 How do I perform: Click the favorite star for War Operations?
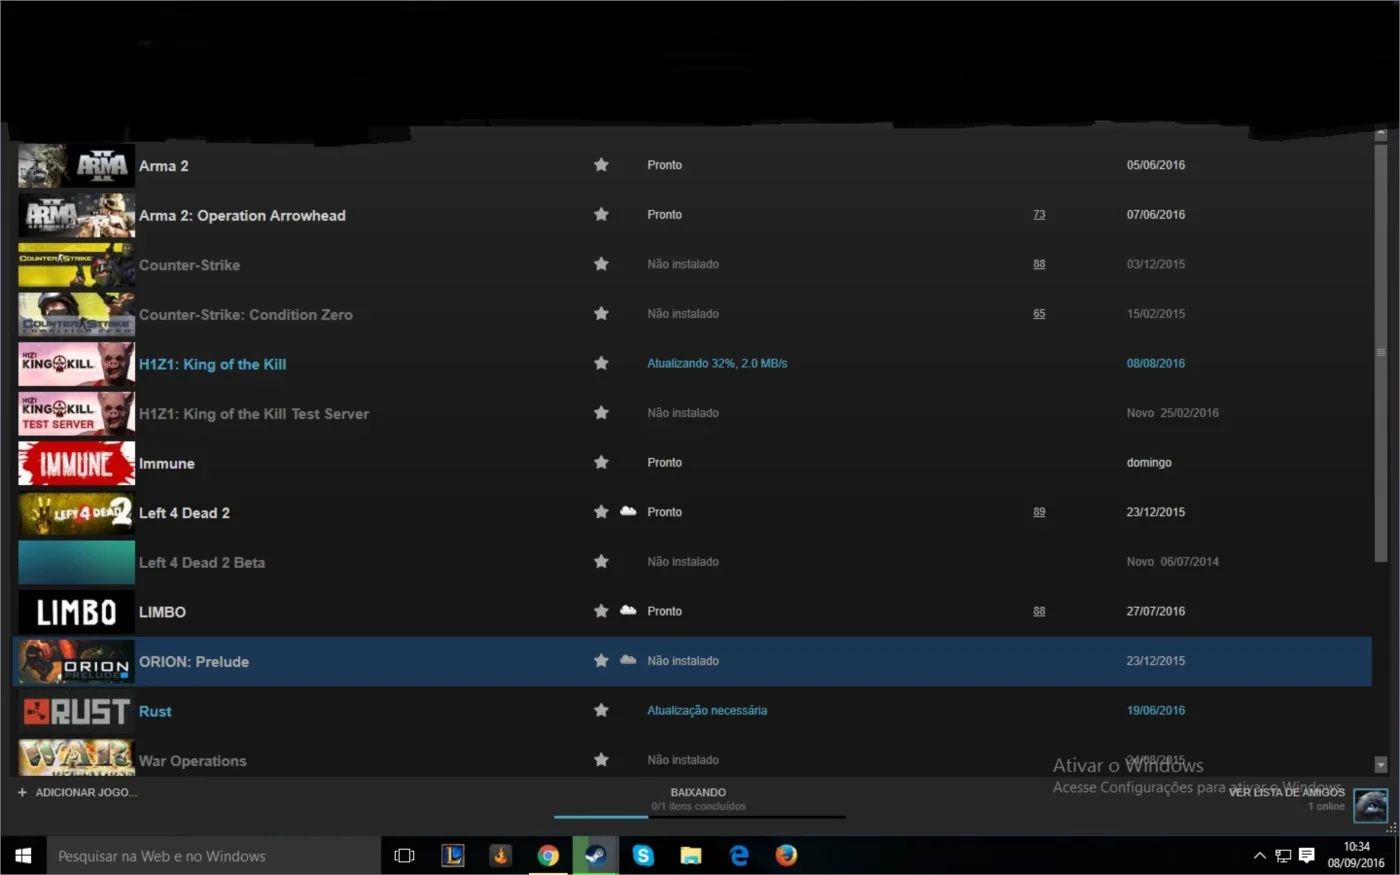click(x=601, y=760)
